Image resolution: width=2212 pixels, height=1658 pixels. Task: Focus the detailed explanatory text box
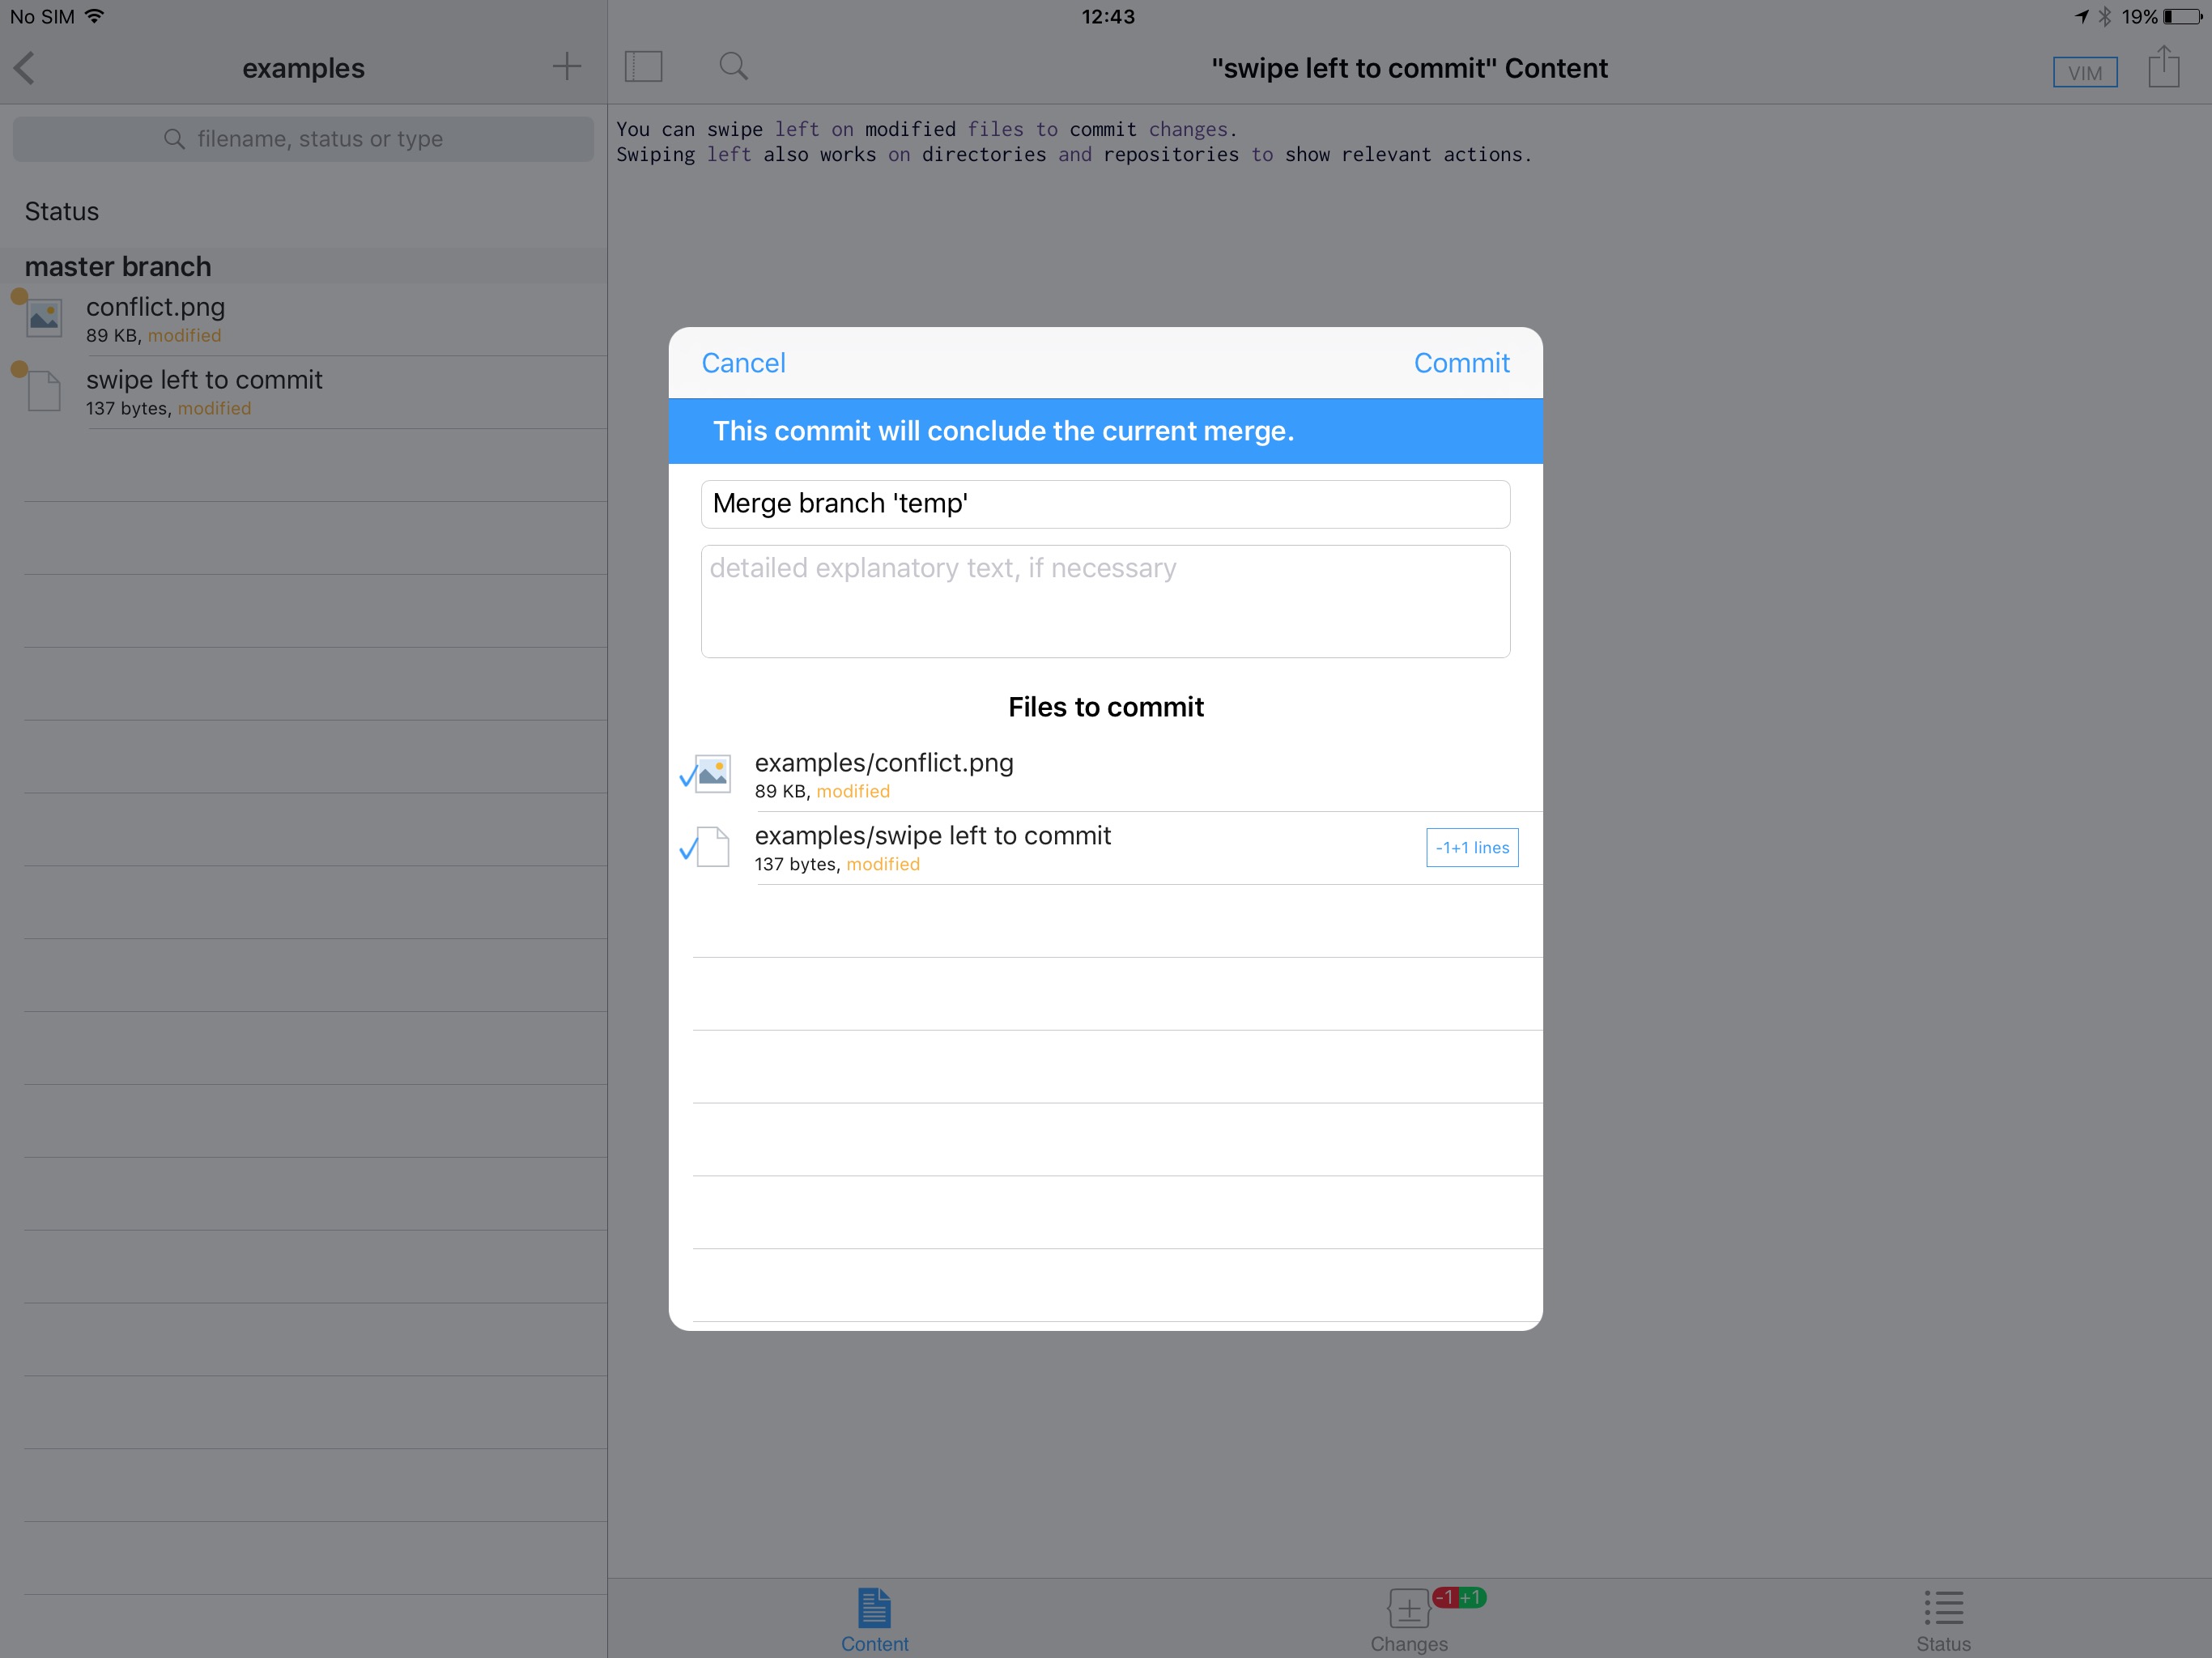coord(1105,601)
